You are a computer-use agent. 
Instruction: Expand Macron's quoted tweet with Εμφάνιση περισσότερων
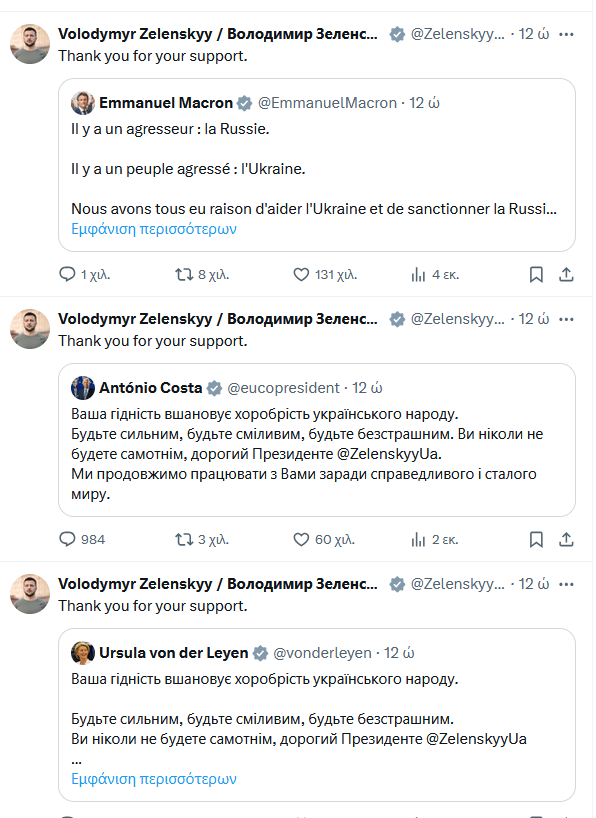pyautogui.click(x=154, y=228)
